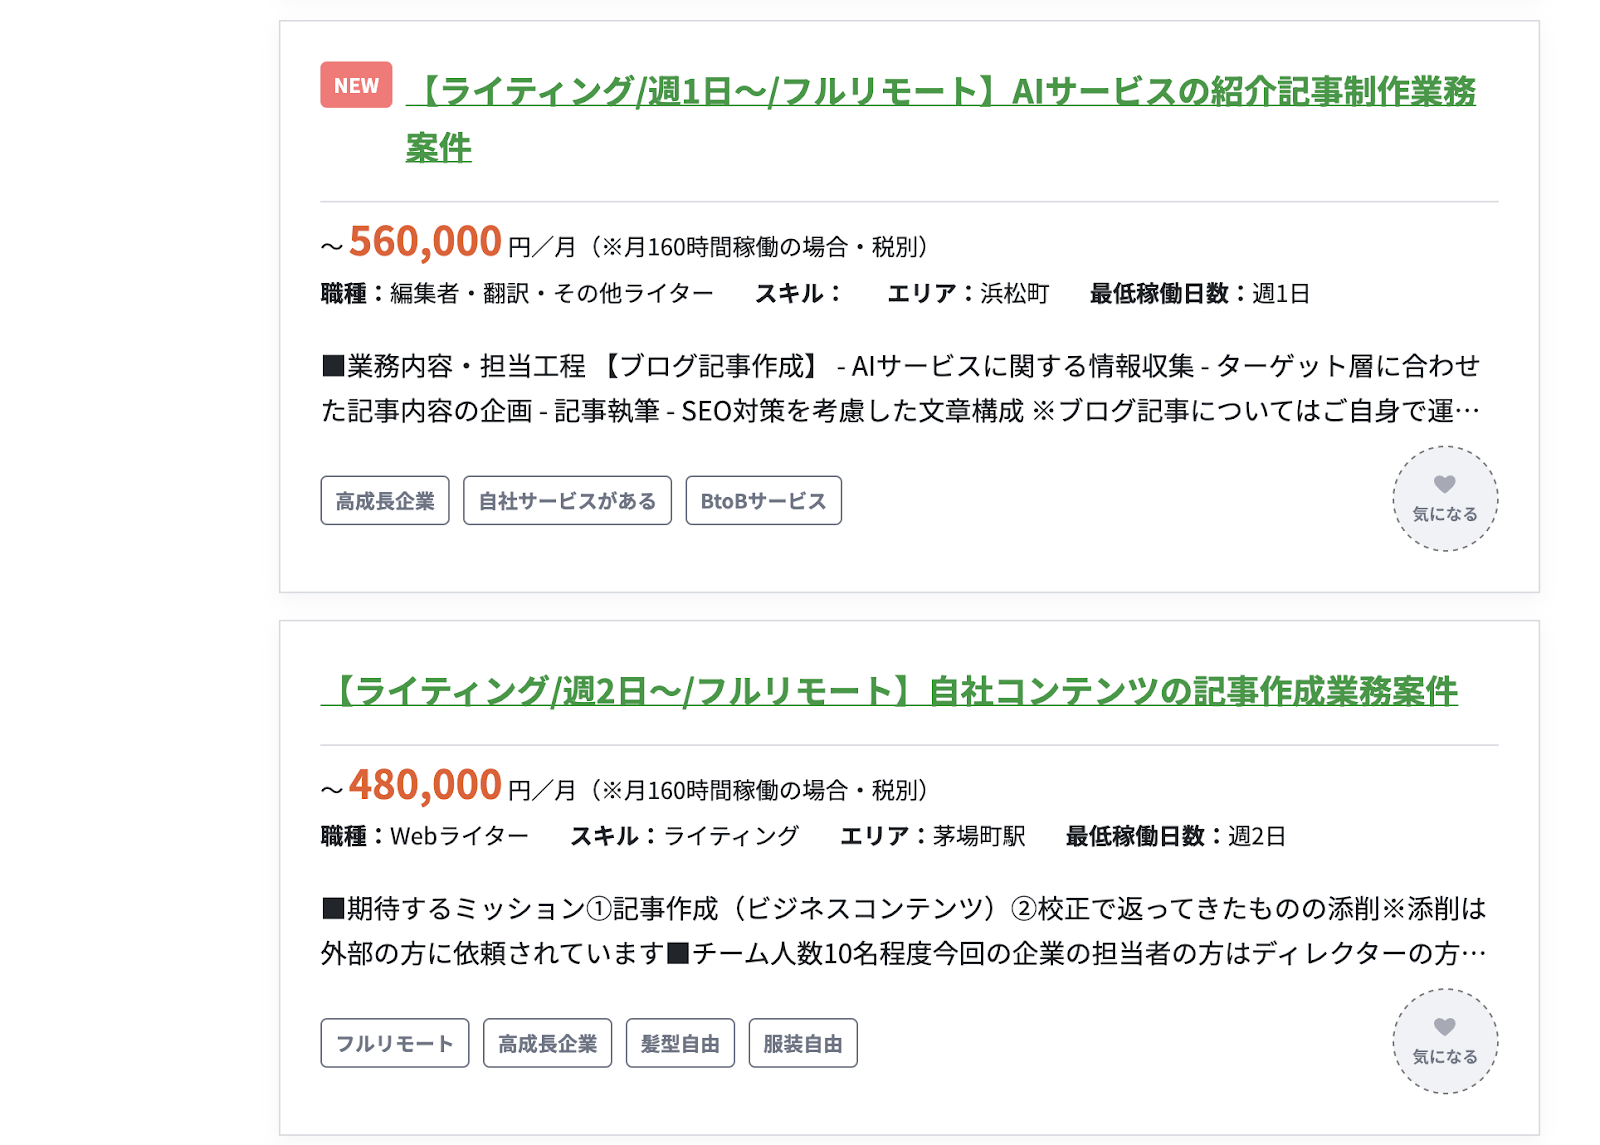Screen dimensions: 1600x1145
Task: Click the red NEW badge
Action: [356, 85]
